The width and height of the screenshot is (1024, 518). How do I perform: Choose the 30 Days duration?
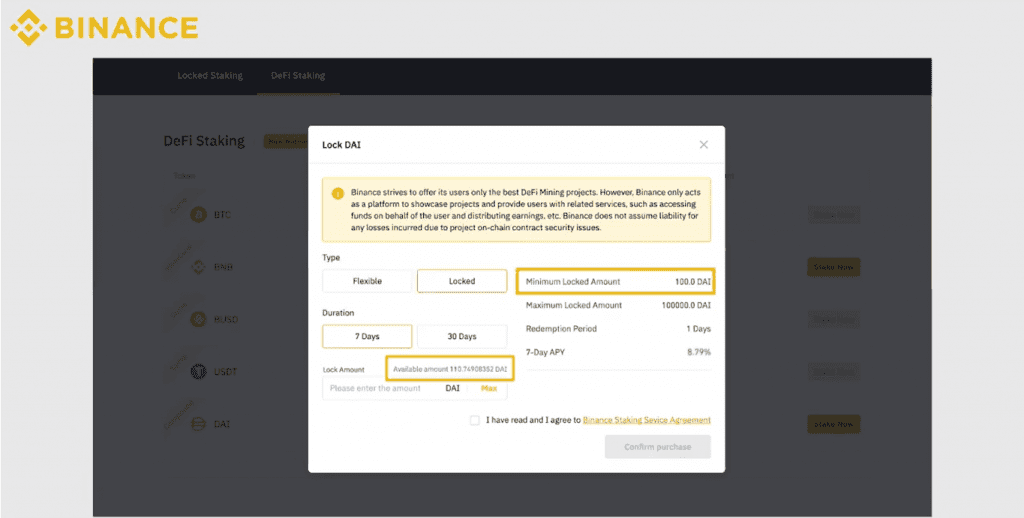pos(462,336)
